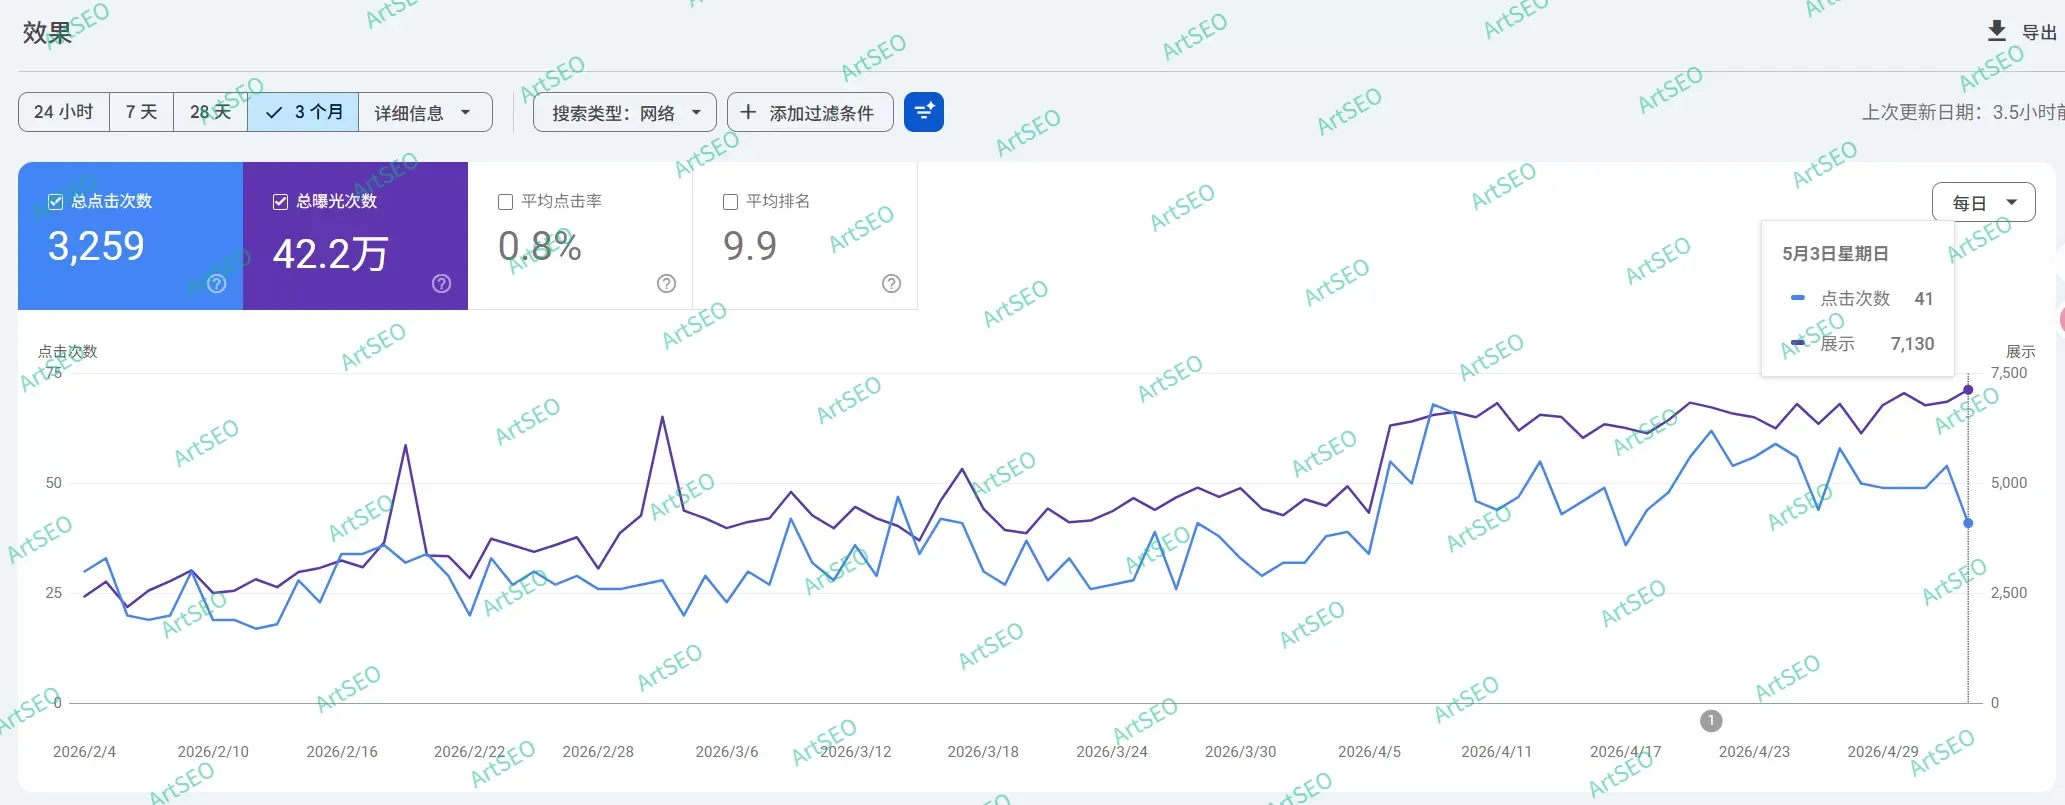Open help icon on 平均排名 card
The width and height of the screenshot is (2065, 805).
pyautogui.click(x=891, y=284)
